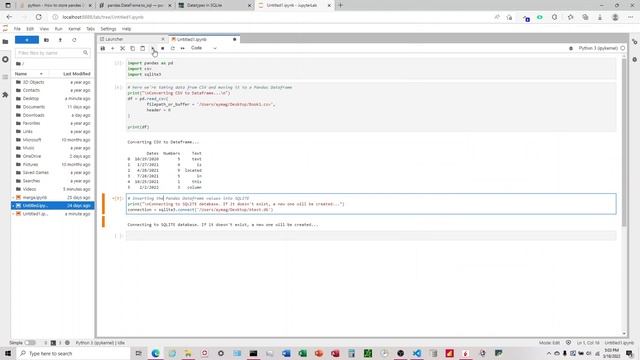Close the Launcher tab
The width and height of the screenshot is (640, 360).
(x=163, y=39)
